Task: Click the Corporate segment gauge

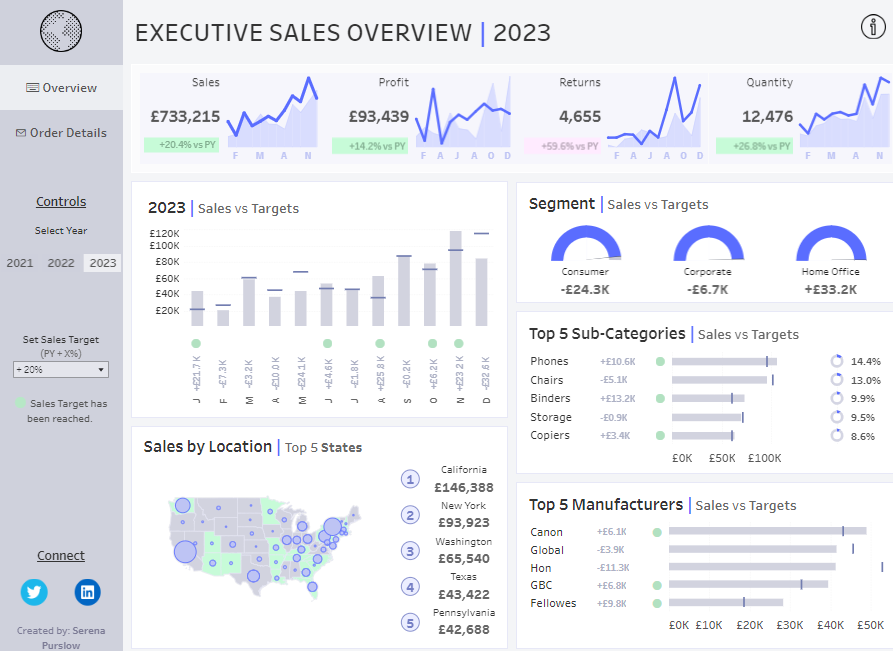Action: point(708,243)
